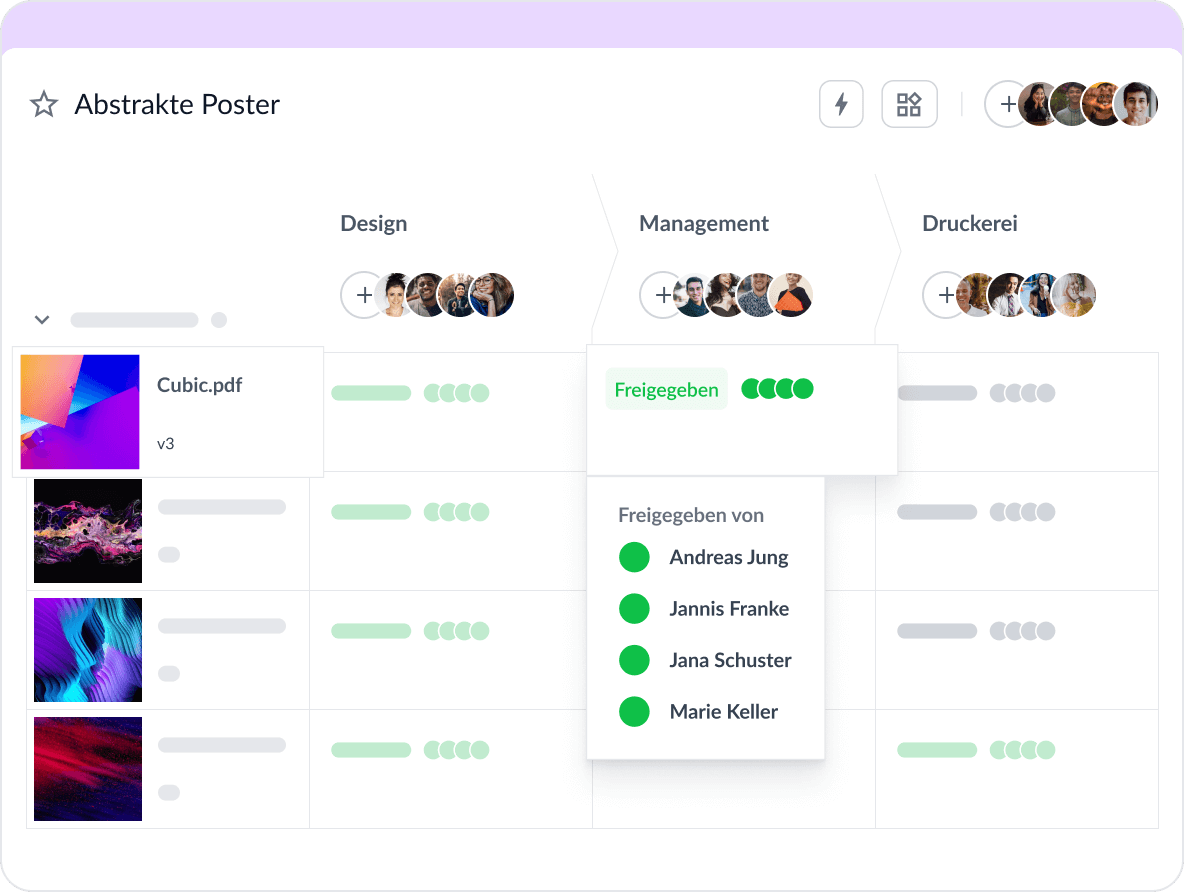Collapse the file group chevron

[42, 320]
